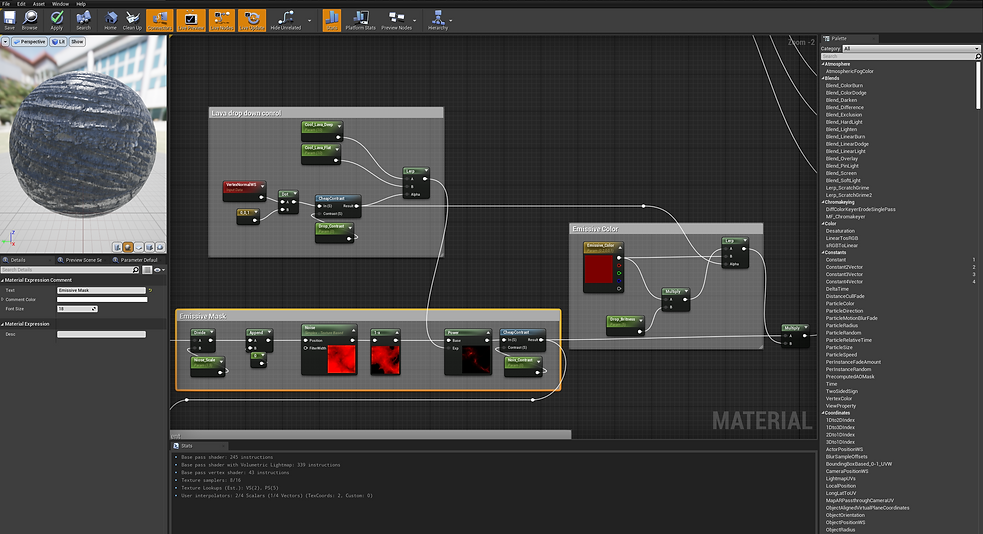Click the Palette scrollbar thumb

[x=979, y=86]
